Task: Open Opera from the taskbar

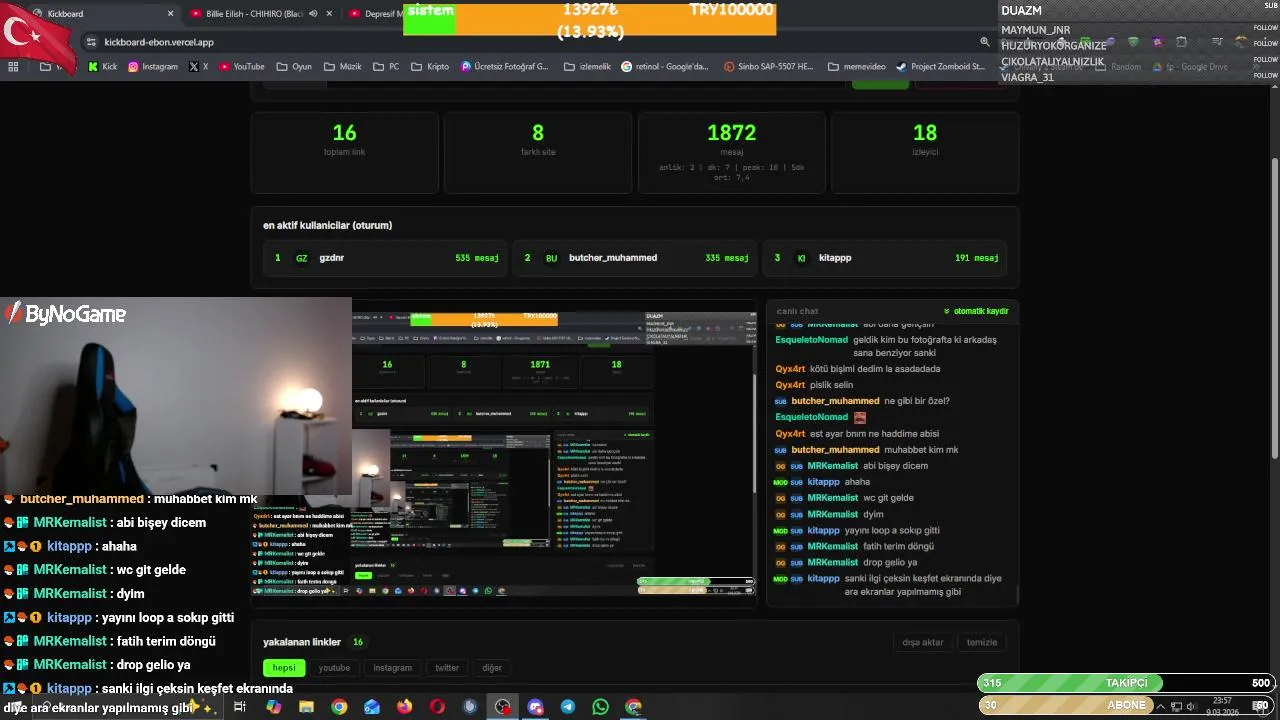Action: click(437, 707)
